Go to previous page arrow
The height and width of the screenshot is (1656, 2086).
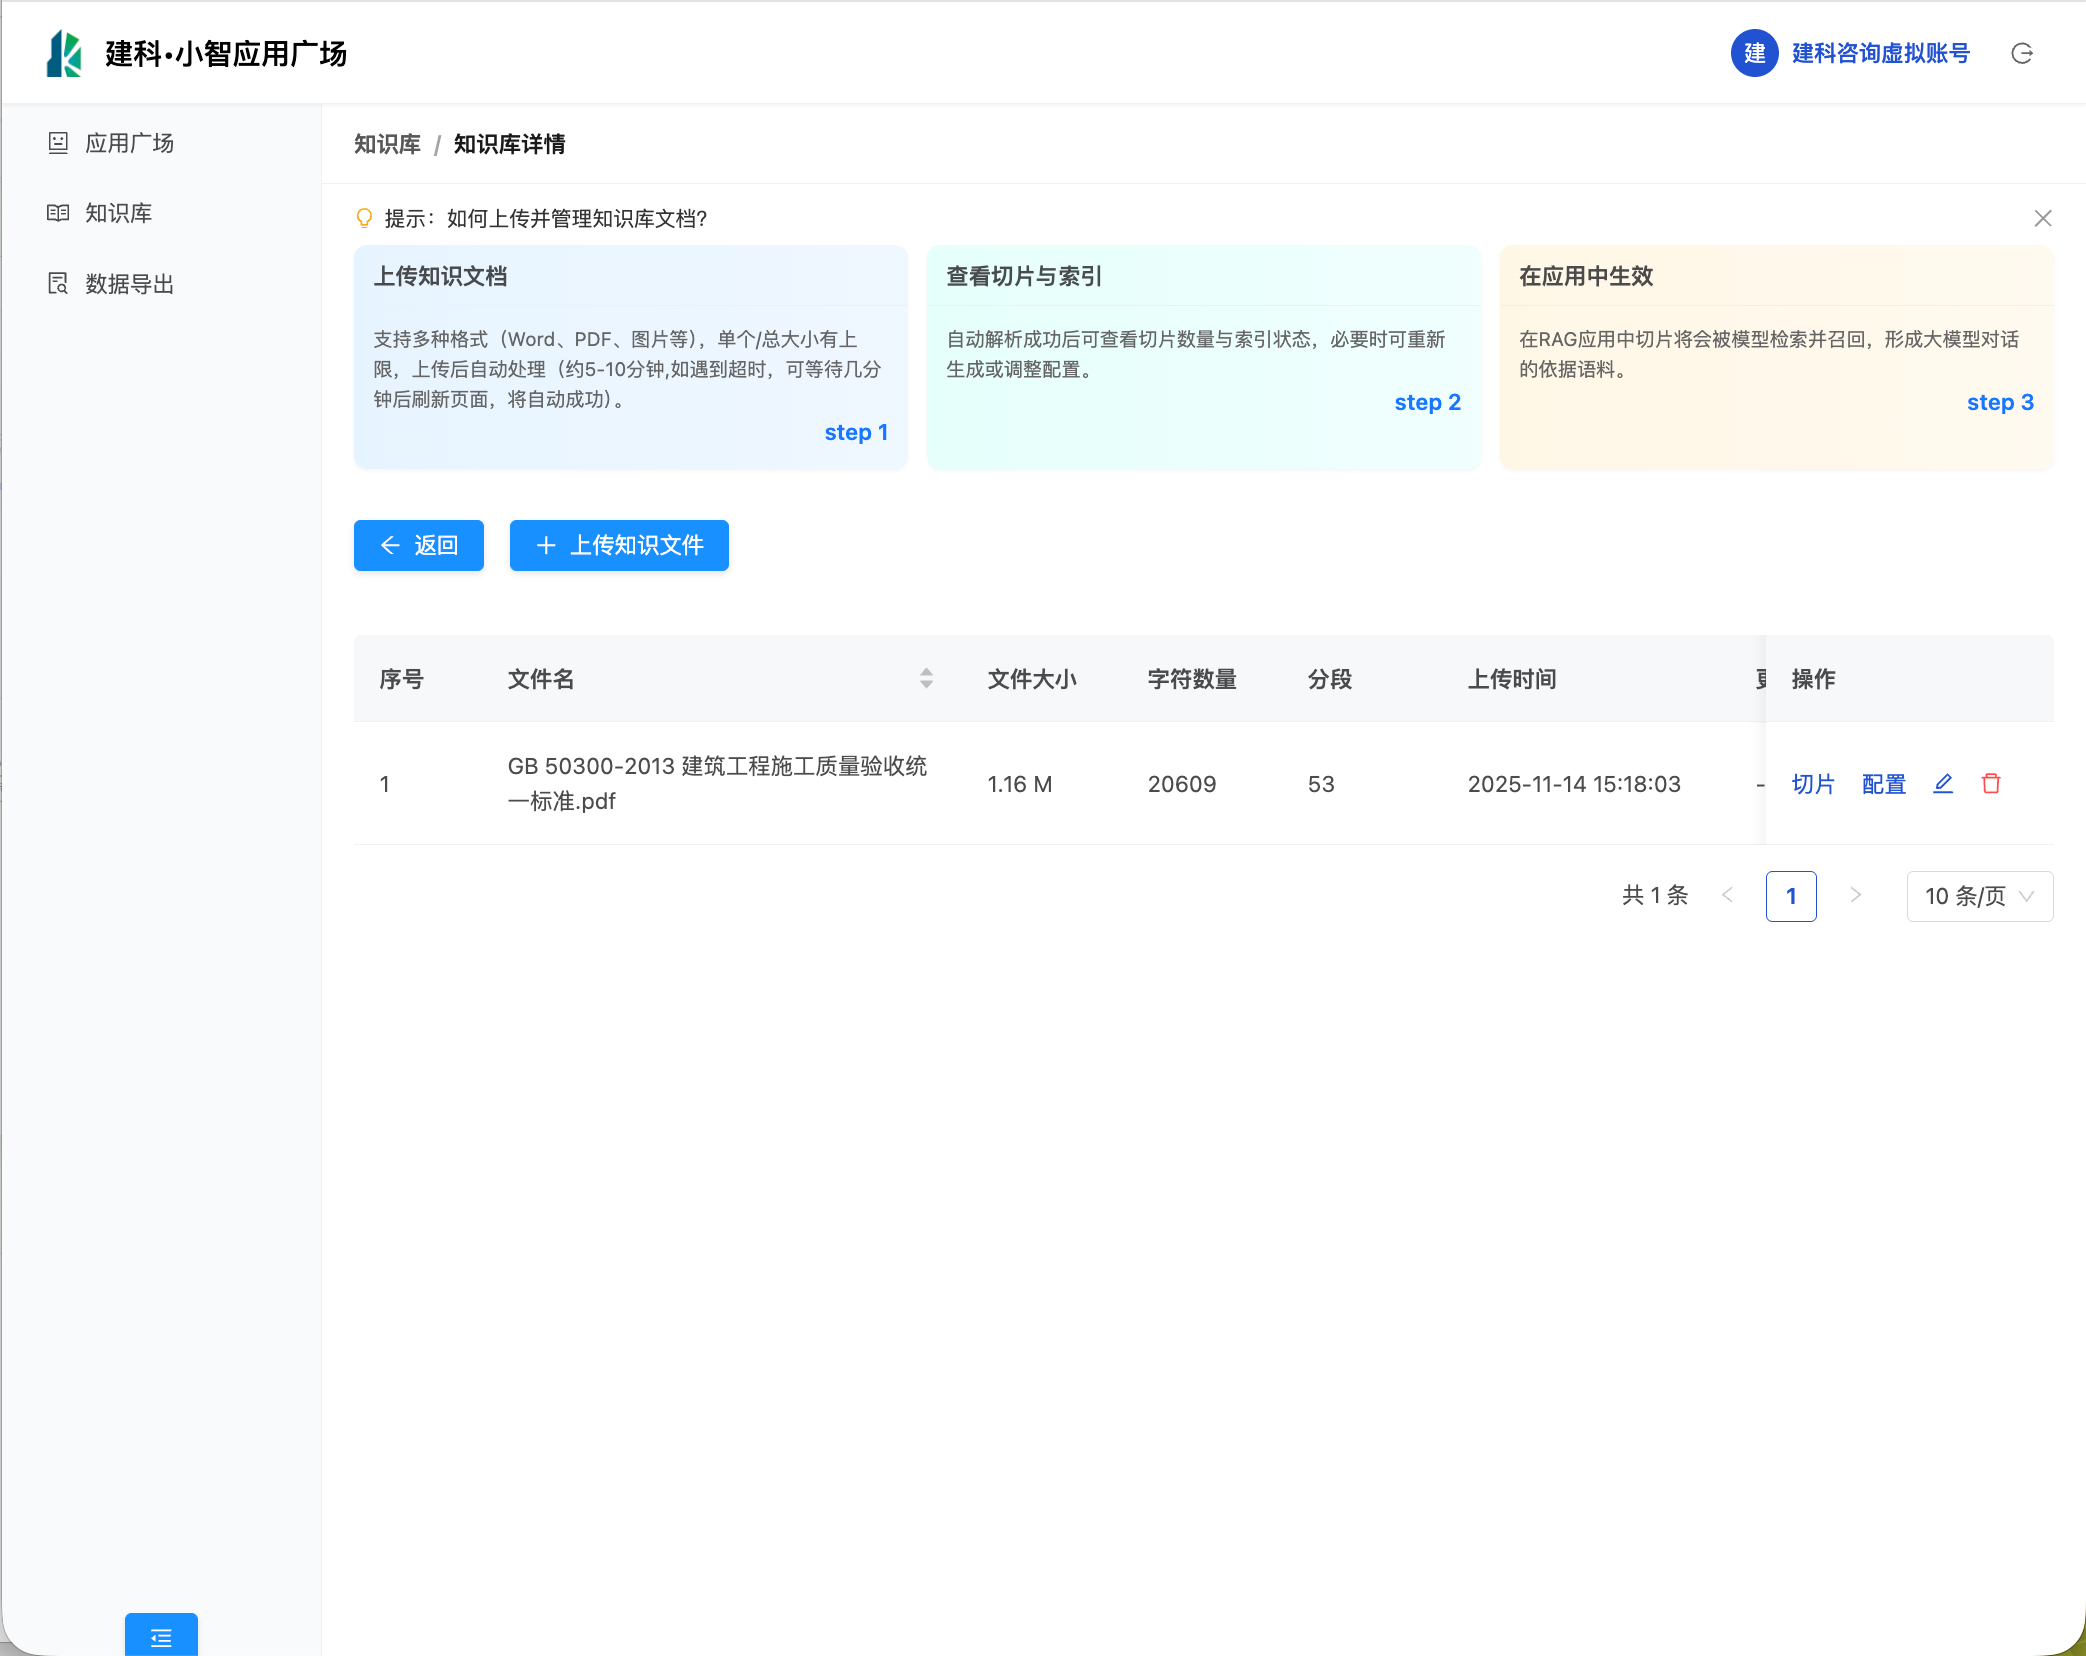[1727, 896]
